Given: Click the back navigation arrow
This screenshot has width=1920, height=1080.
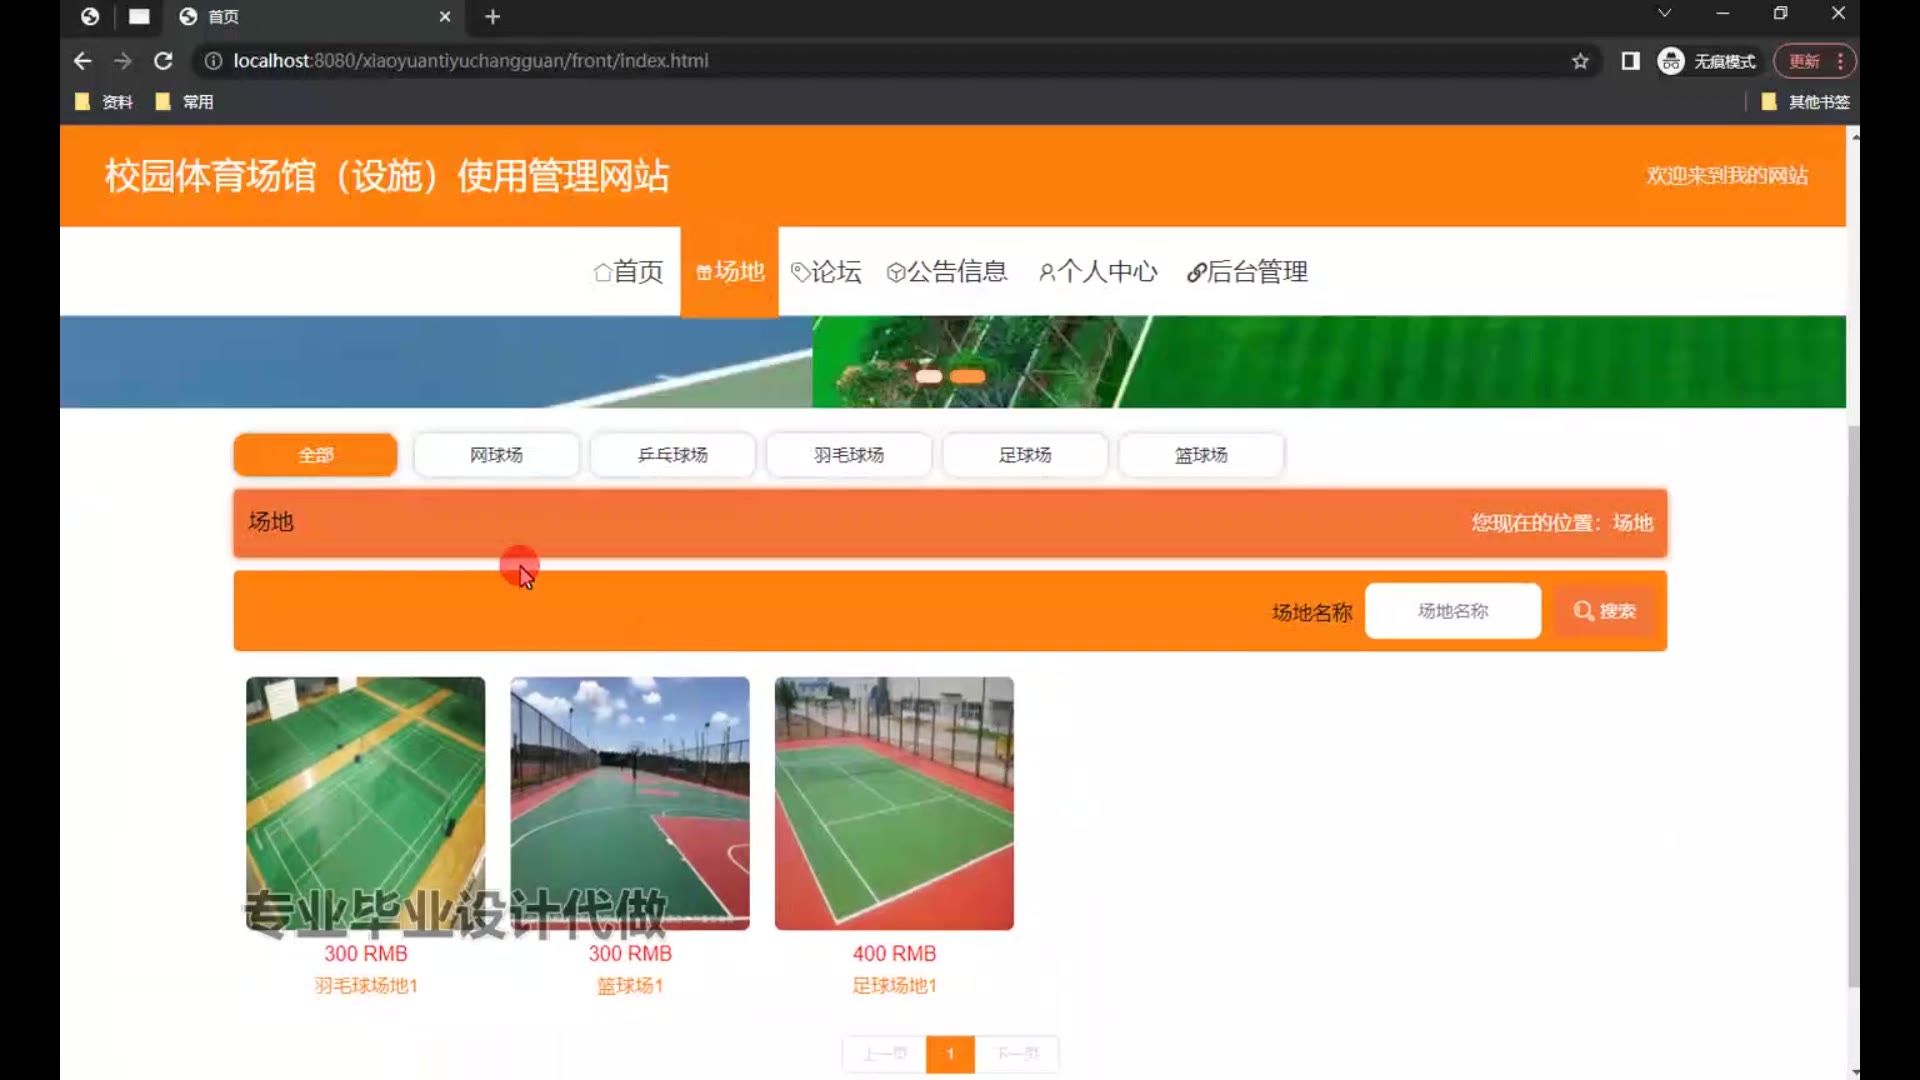Looking at the screenshot, I should point(83,61).
